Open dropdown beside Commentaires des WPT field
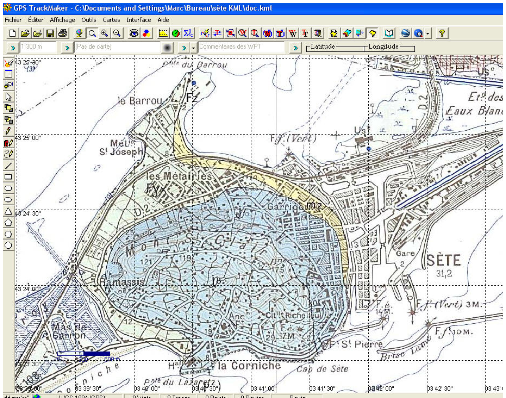 (x=193, y=48)
